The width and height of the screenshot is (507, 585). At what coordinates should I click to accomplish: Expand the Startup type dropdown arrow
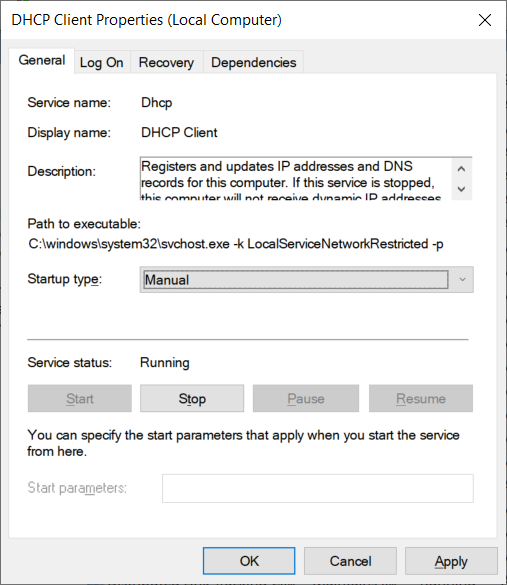[462, 279]
